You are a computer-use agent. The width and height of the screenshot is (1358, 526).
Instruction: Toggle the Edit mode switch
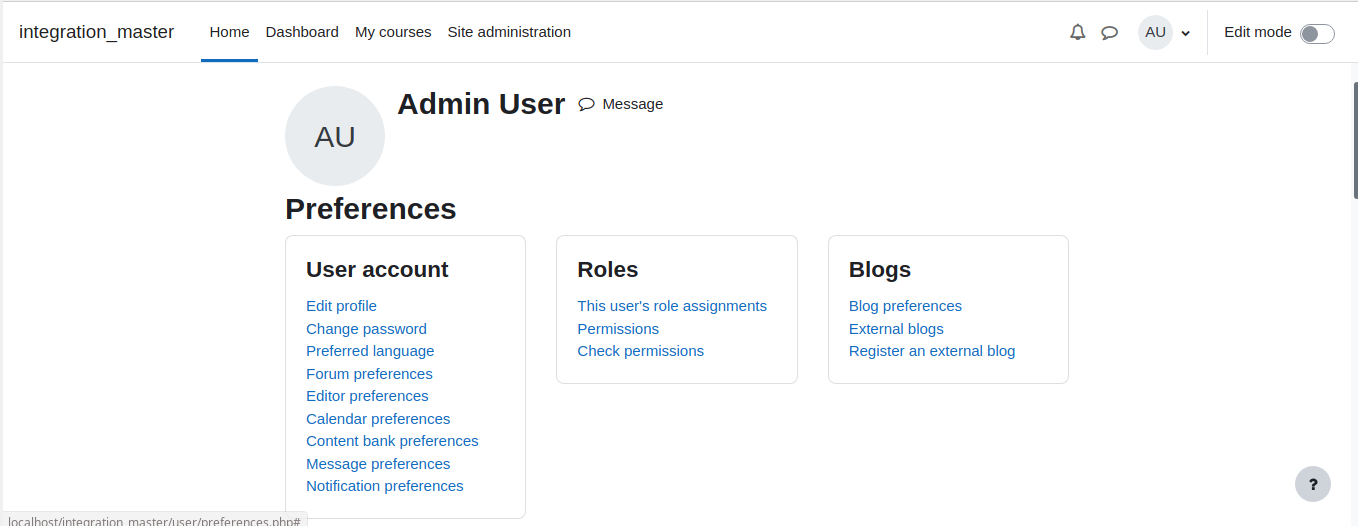pos(1317,33)
